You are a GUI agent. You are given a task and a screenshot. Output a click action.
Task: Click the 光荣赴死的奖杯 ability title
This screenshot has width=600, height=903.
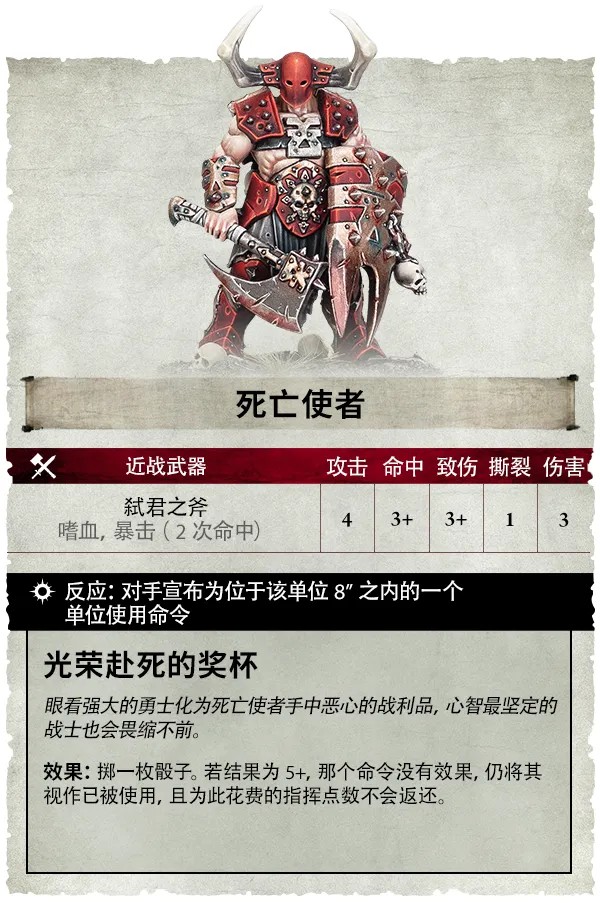coord(151,666)
